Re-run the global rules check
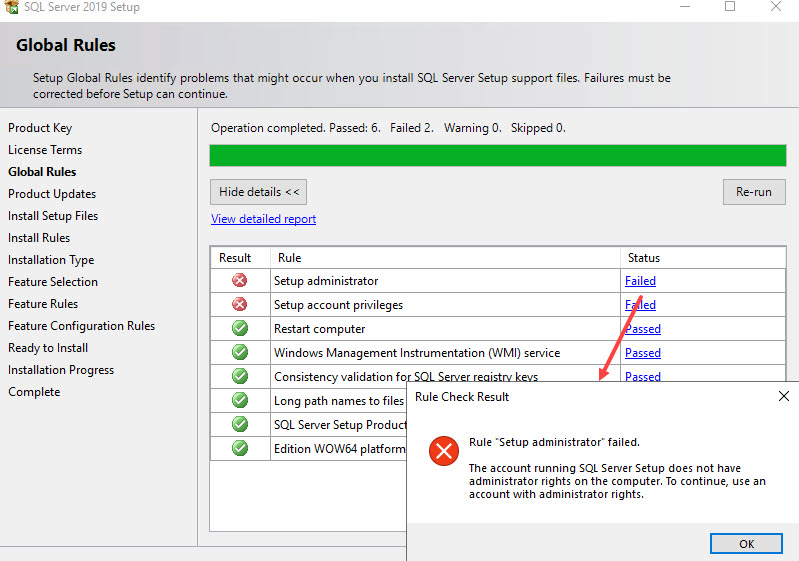Screen dimensions: 799x561 pyautogui.click(x=754, y=192)
